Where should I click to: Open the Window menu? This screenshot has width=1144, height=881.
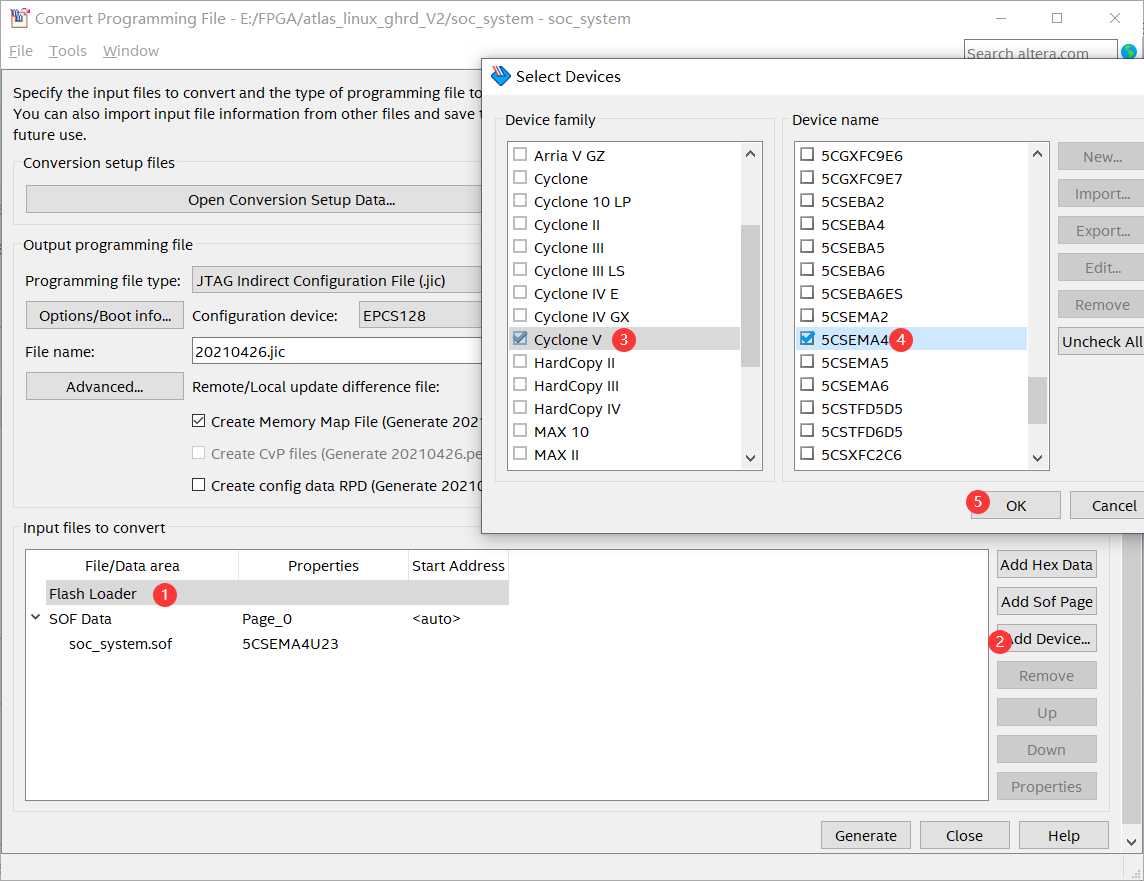click(131, 51)
